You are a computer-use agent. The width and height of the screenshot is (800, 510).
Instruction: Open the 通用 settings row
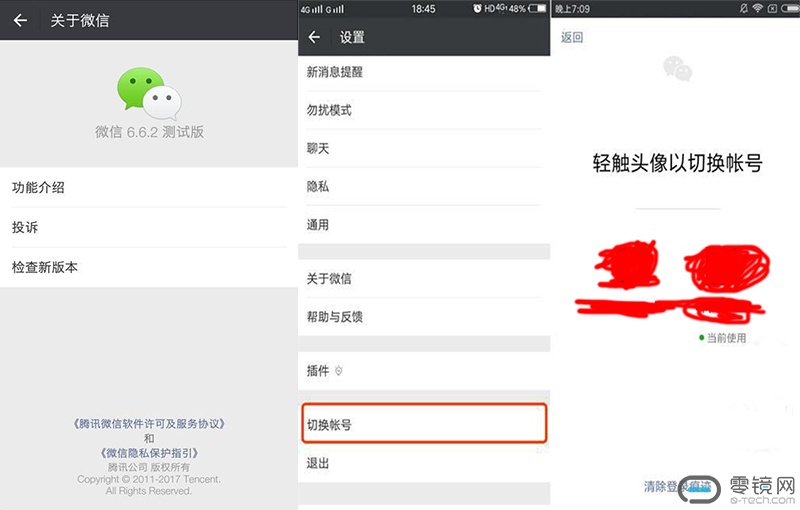tap(424, 225)
